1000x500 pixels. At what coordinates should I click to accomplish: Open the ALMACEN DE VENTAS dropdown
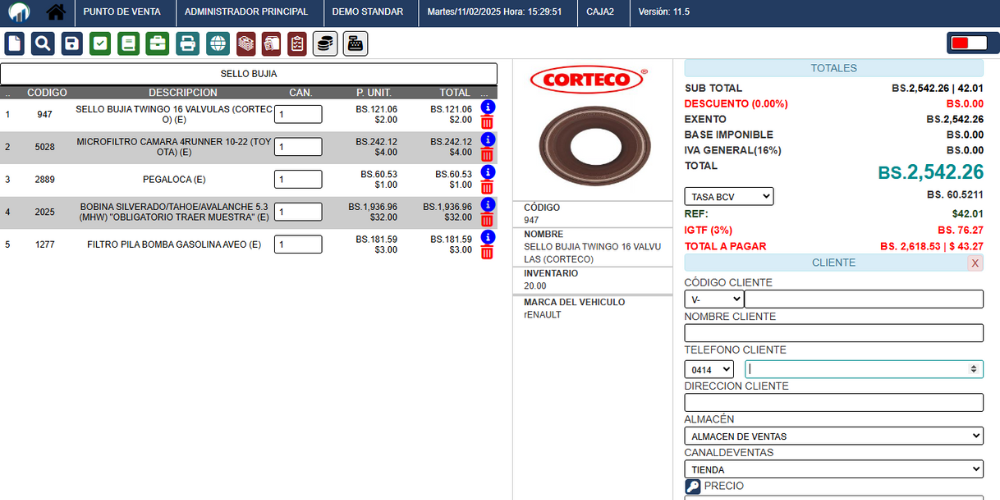834,436
